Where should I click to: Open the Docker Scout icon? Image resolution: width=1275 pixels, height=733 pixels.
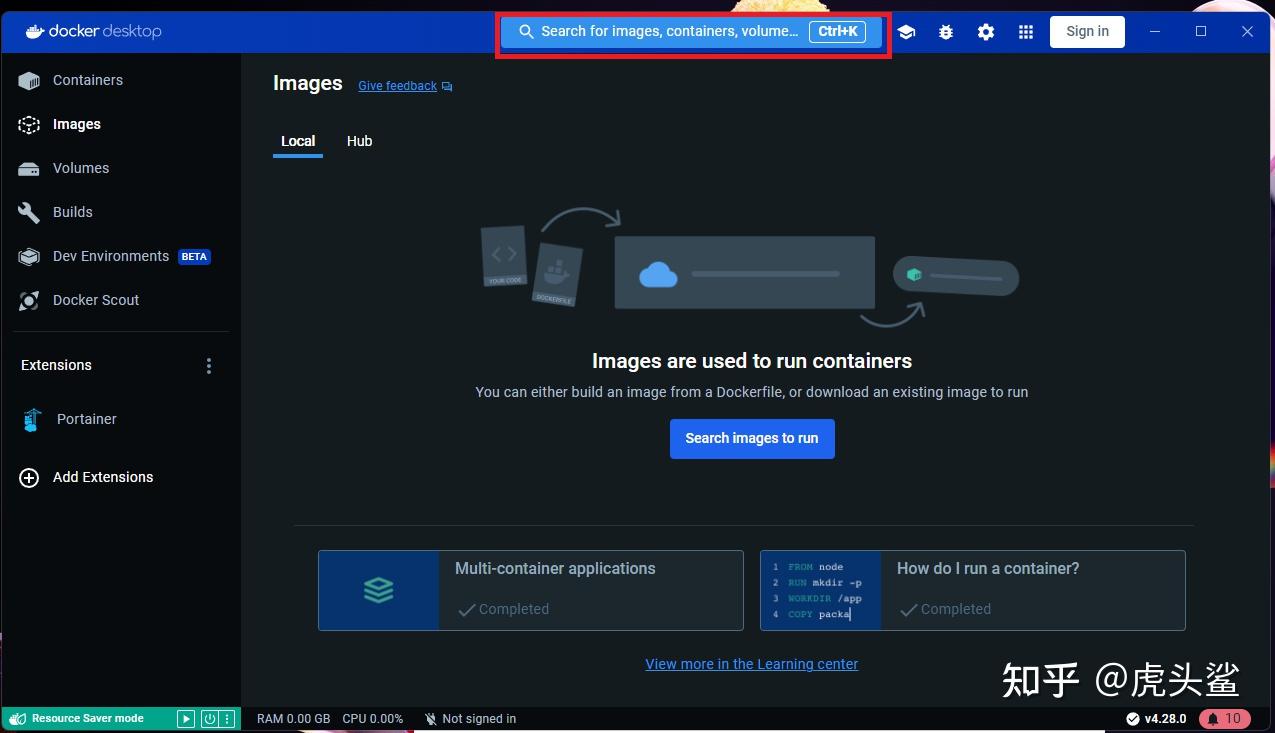point(29,300)
